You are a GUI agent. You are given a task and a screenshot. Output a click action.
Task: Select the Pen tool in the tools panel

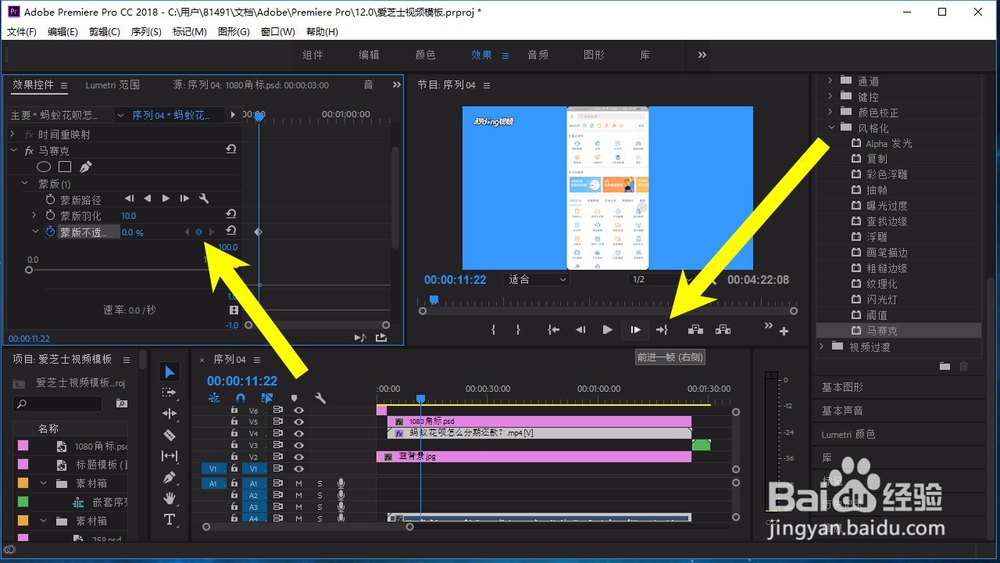[169, 477]
